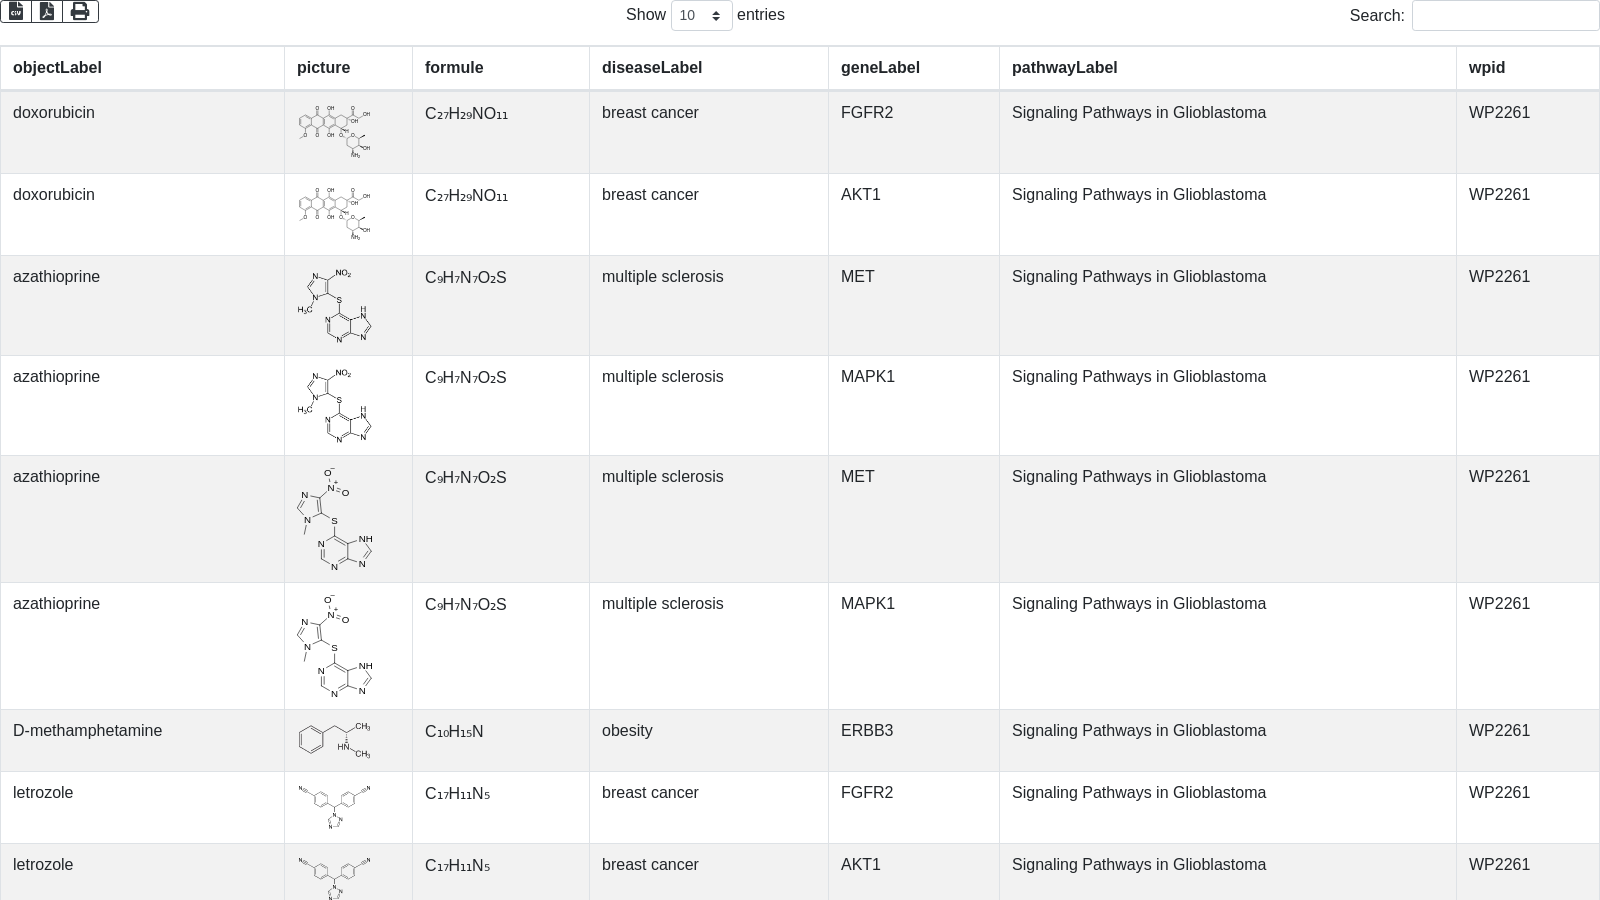Click the print icon button
The height and width of the screenshot is (900, 1600).
point(80,11)
